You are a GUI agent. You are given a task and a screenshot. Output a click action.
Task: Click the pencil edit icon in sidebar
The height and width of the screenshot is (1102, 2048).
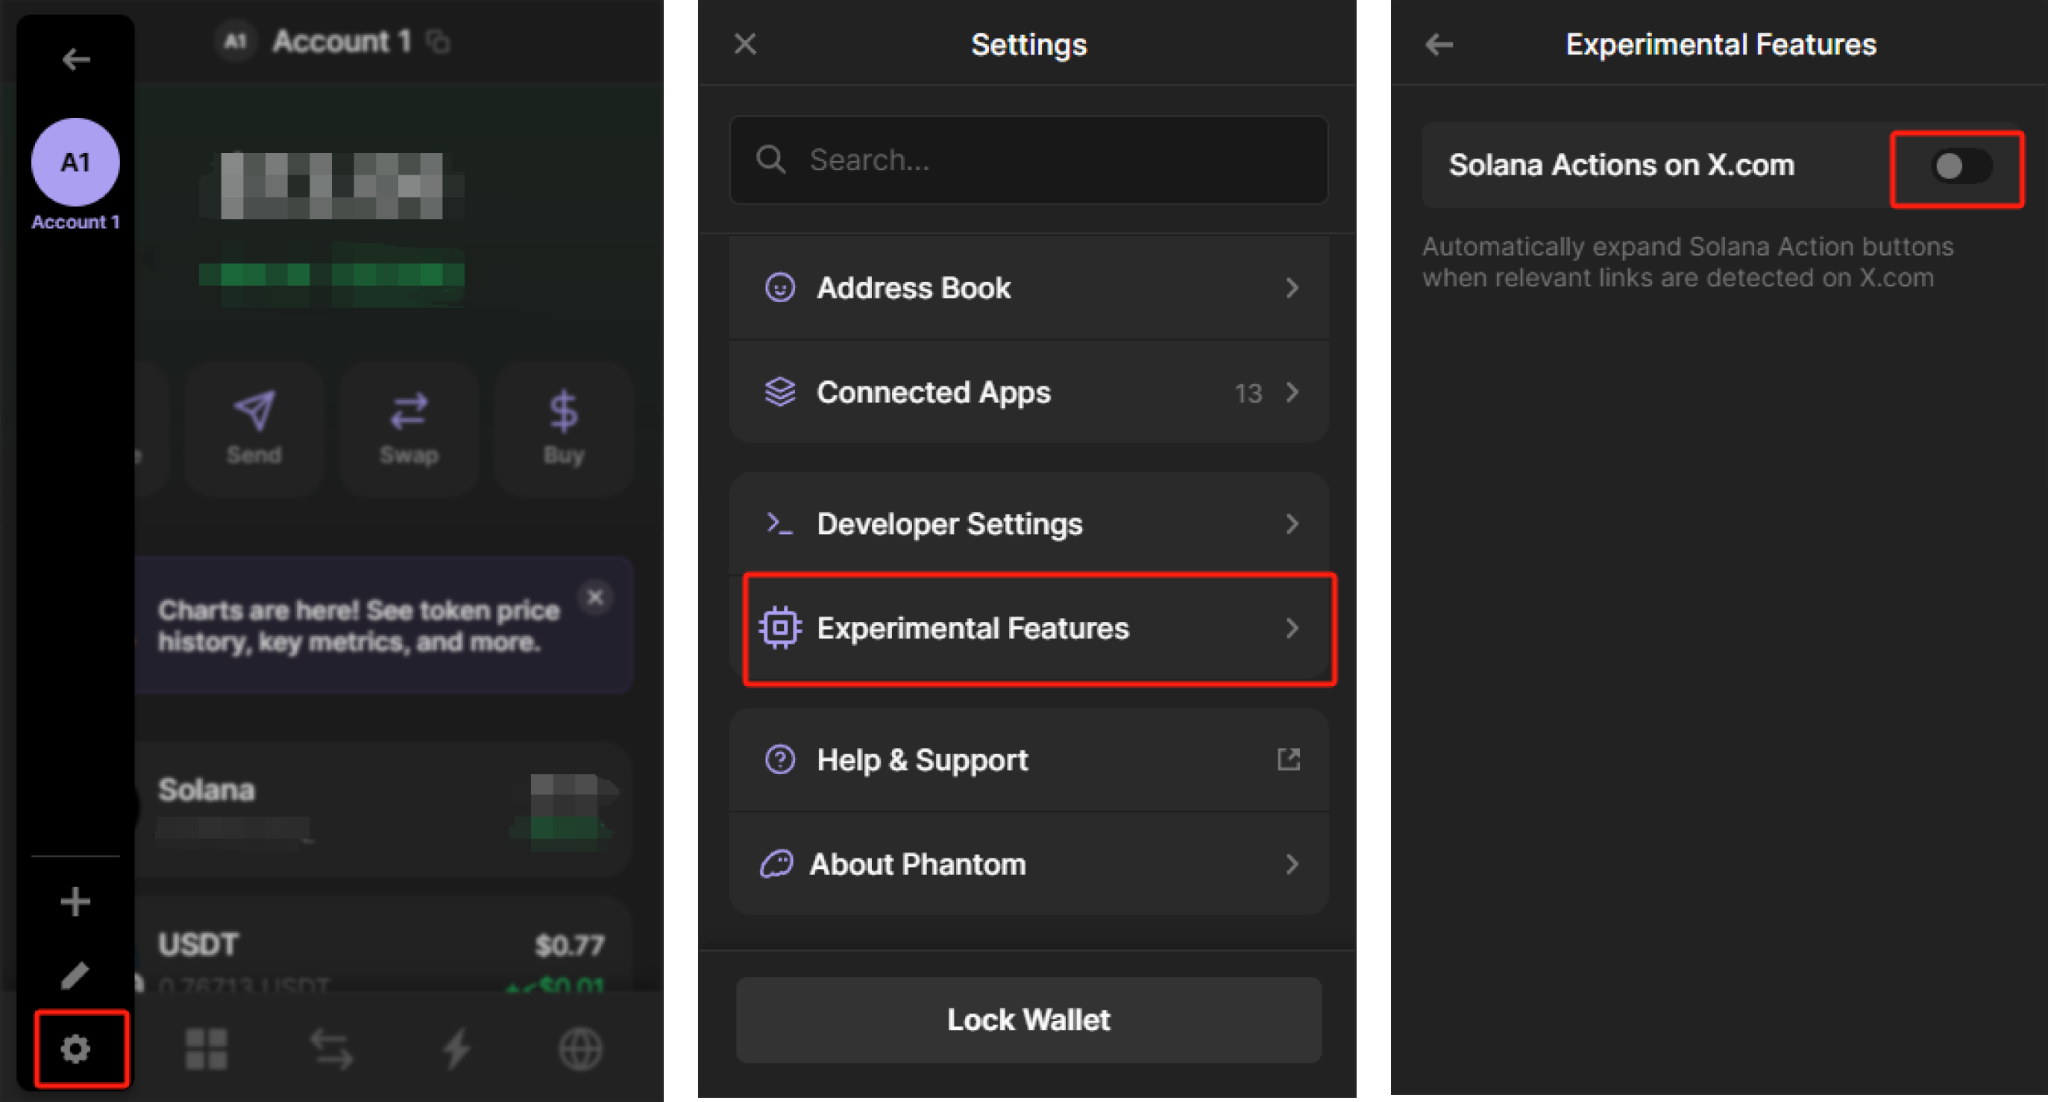(x=75, y=975)
